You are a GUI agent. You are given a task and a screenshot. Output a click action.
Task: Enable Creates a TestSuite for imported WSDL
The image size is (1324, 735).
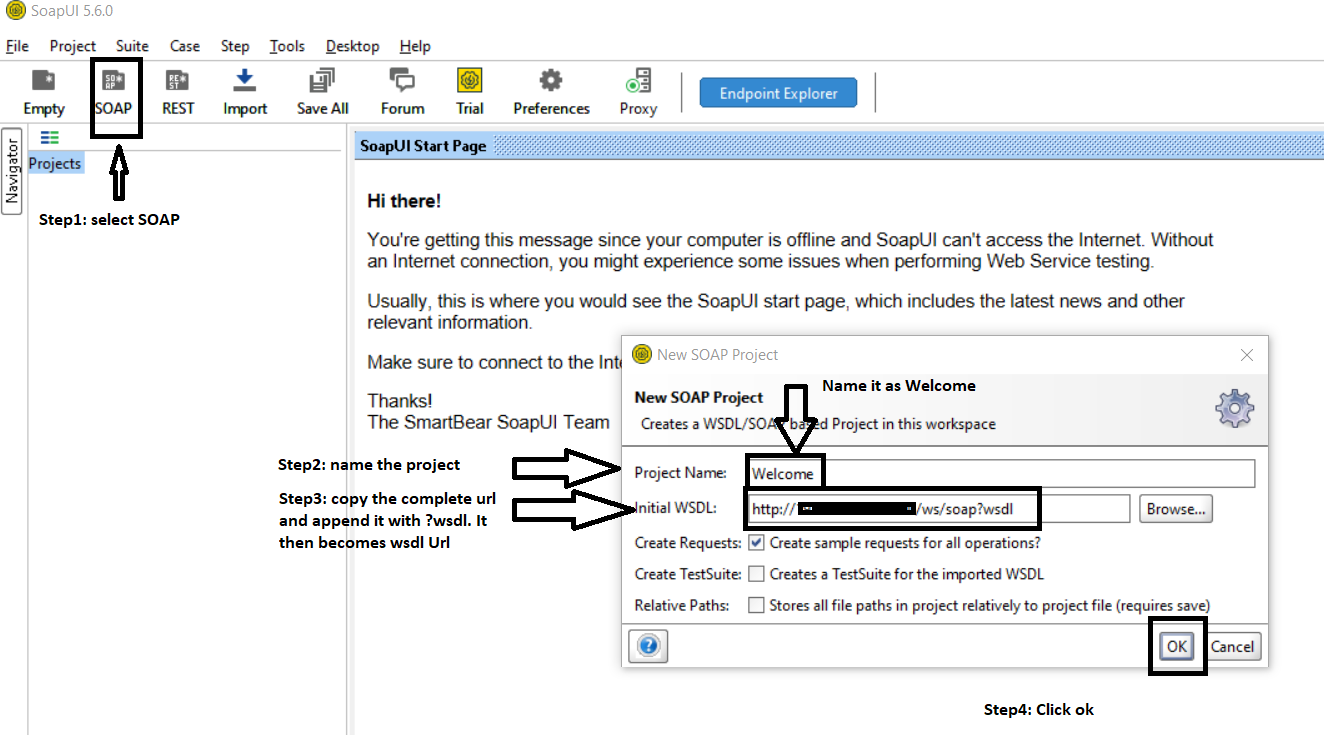click(757, 574)
